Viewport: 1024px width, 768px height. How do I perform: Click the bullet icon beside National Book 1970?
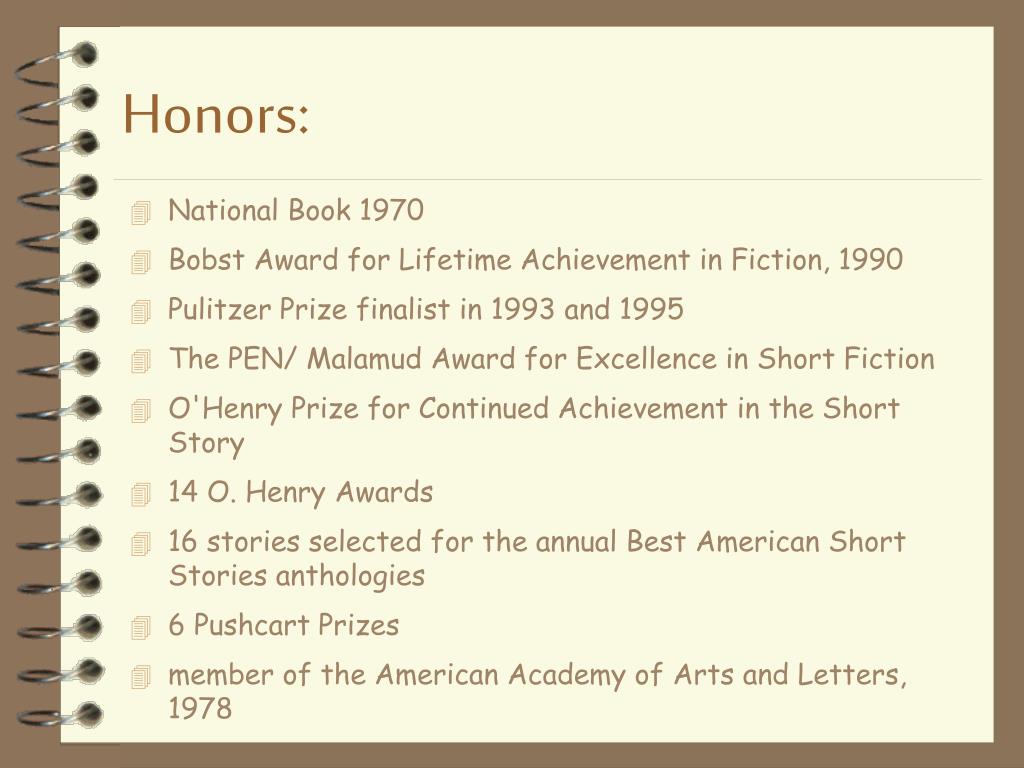click(140, 213)
